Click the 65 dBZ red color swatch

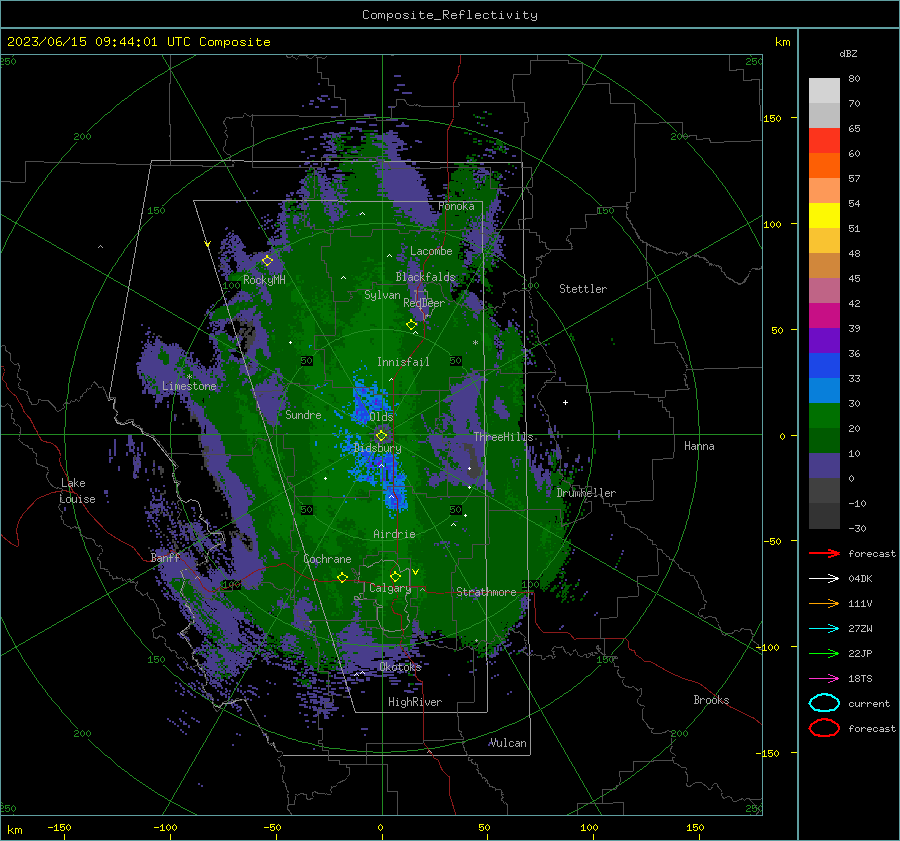coord(824,141)
